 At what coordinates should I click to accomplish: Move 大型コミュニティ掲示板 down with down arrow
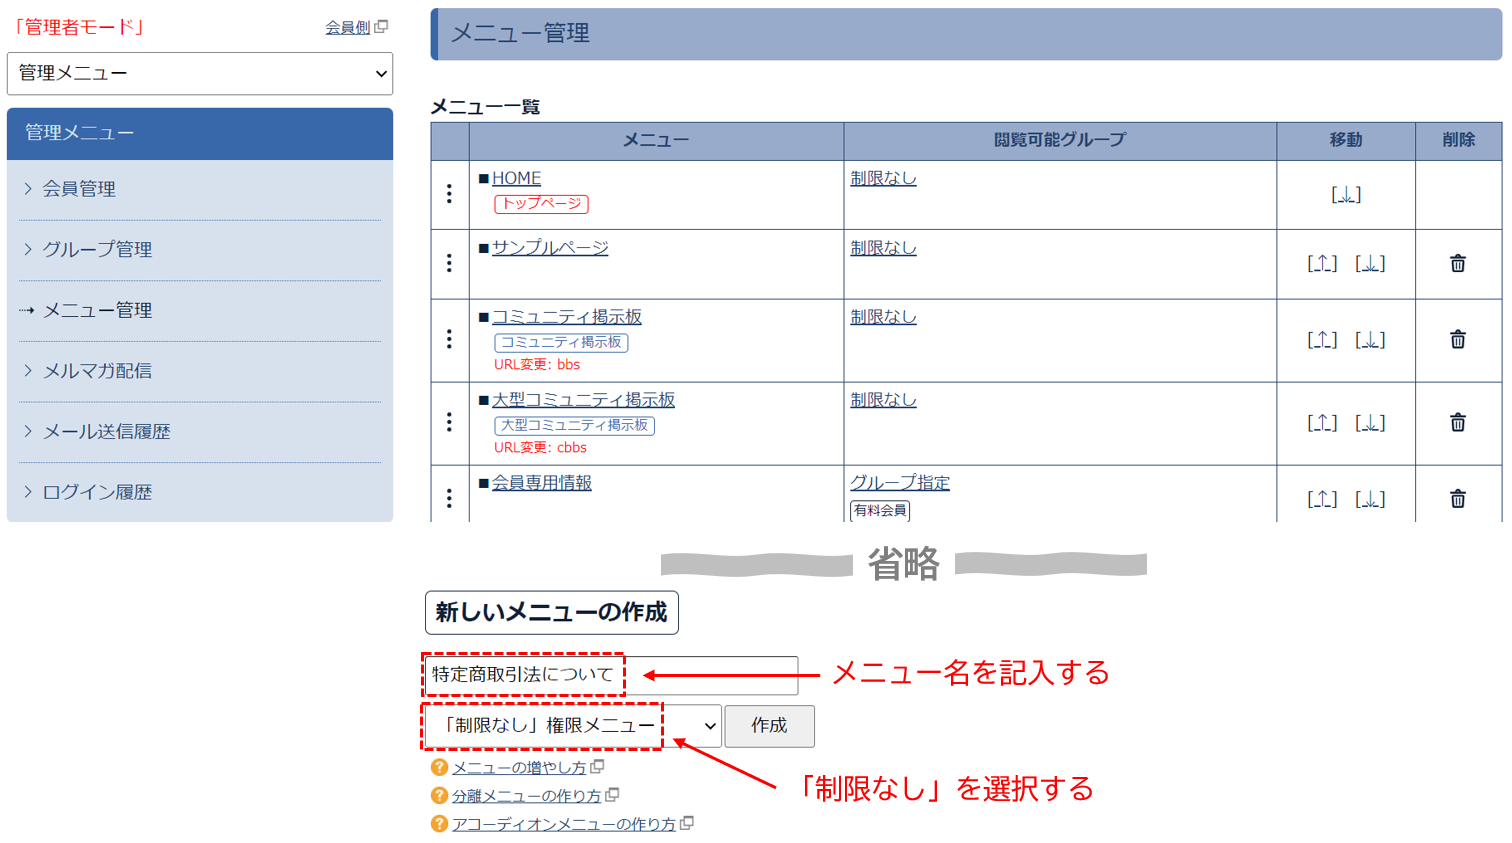click(1369, 424)
